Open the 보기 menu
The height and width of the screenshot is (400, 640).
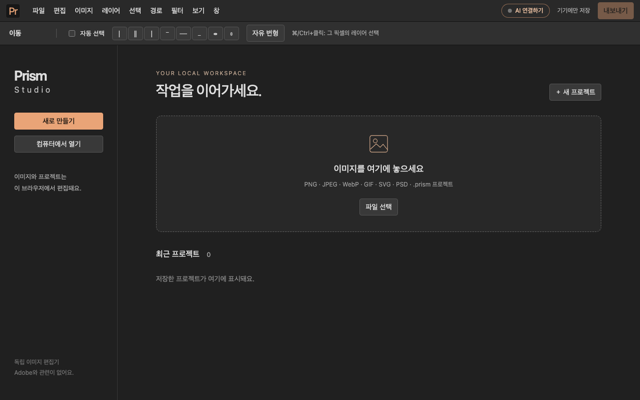click(x=198, y=11)
